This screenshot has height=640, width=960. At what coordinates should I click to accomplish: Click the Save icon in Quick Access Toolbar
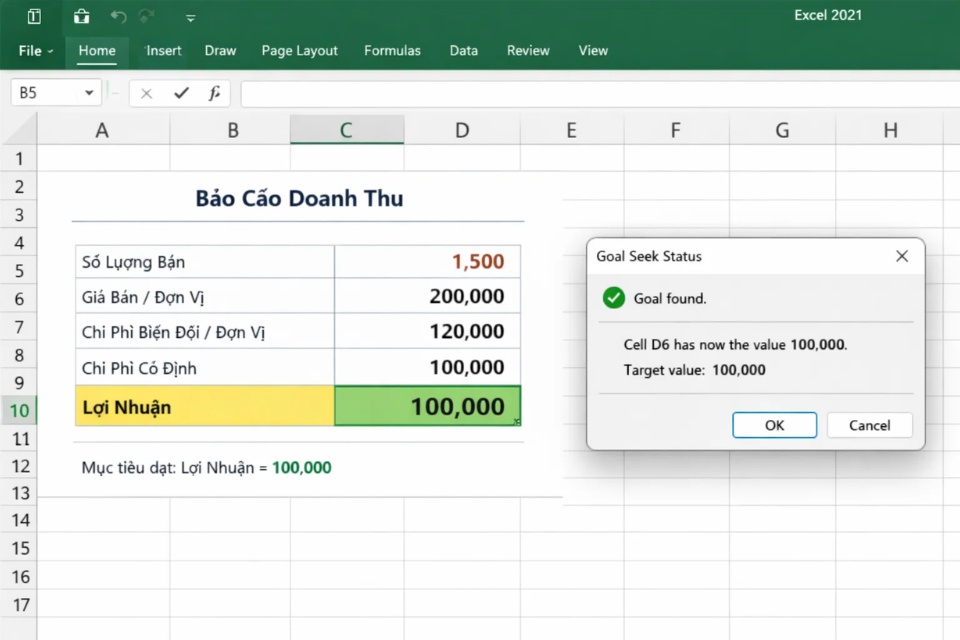(x=82, y=16)
